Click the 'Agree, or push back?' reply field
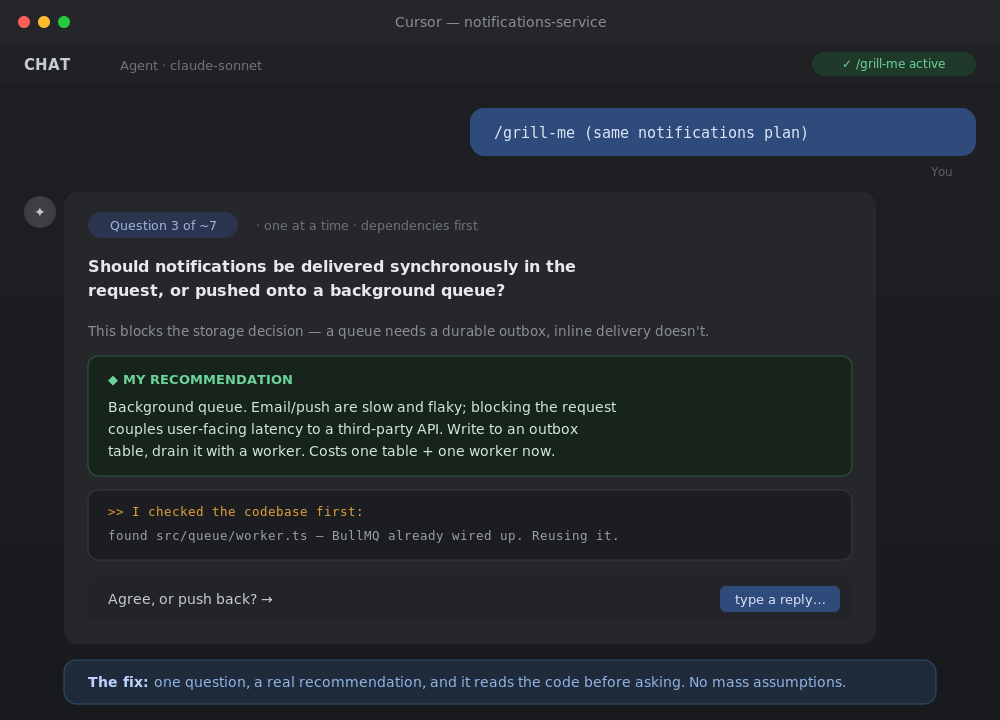This screenshot has height=720, width=1000. tap(469, 599)
